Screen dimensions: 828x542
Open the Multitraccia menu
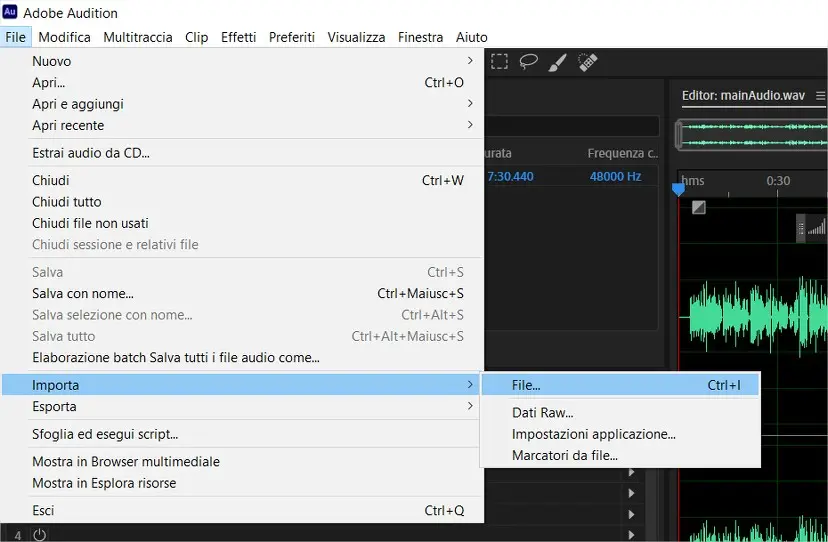[x=138, y=37]
